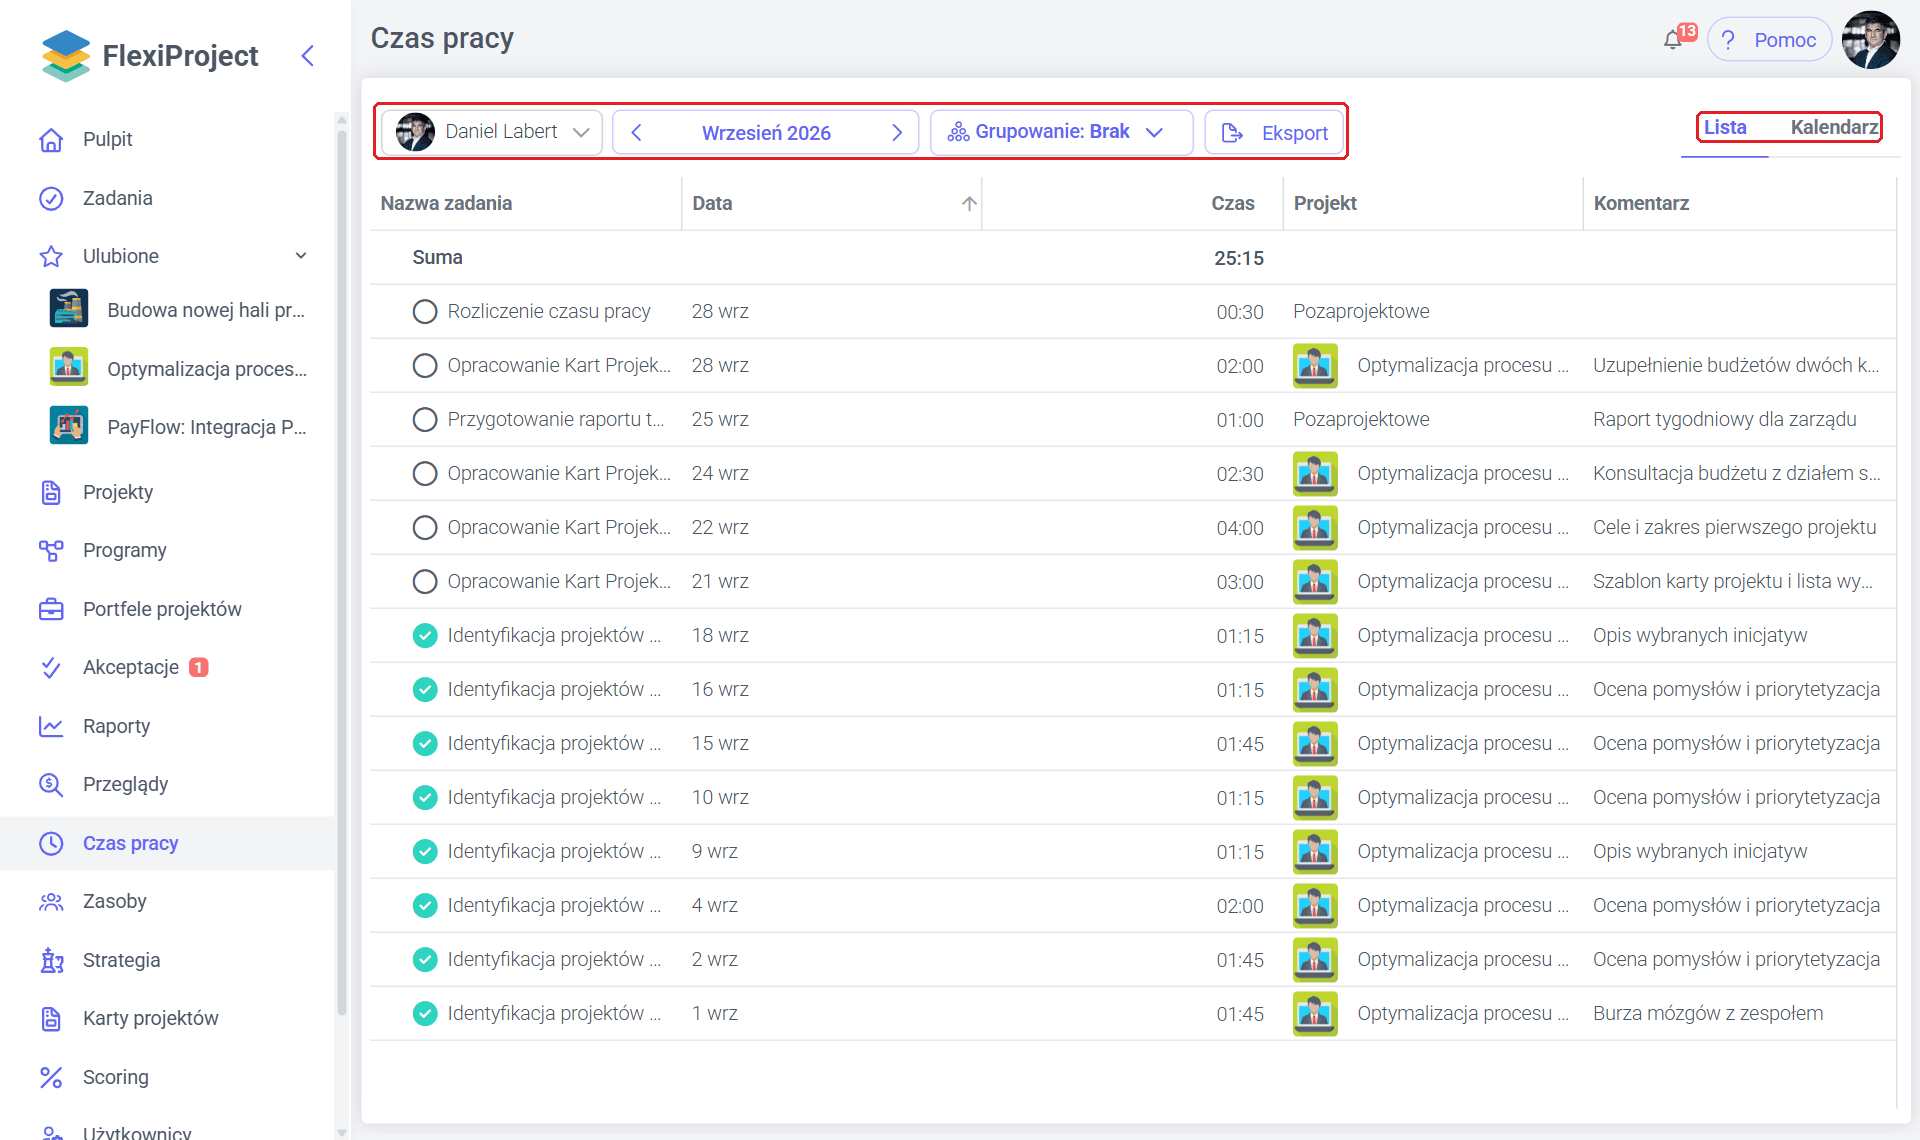
Task: Go to next month arrow
Action: [x=897, y=133]
